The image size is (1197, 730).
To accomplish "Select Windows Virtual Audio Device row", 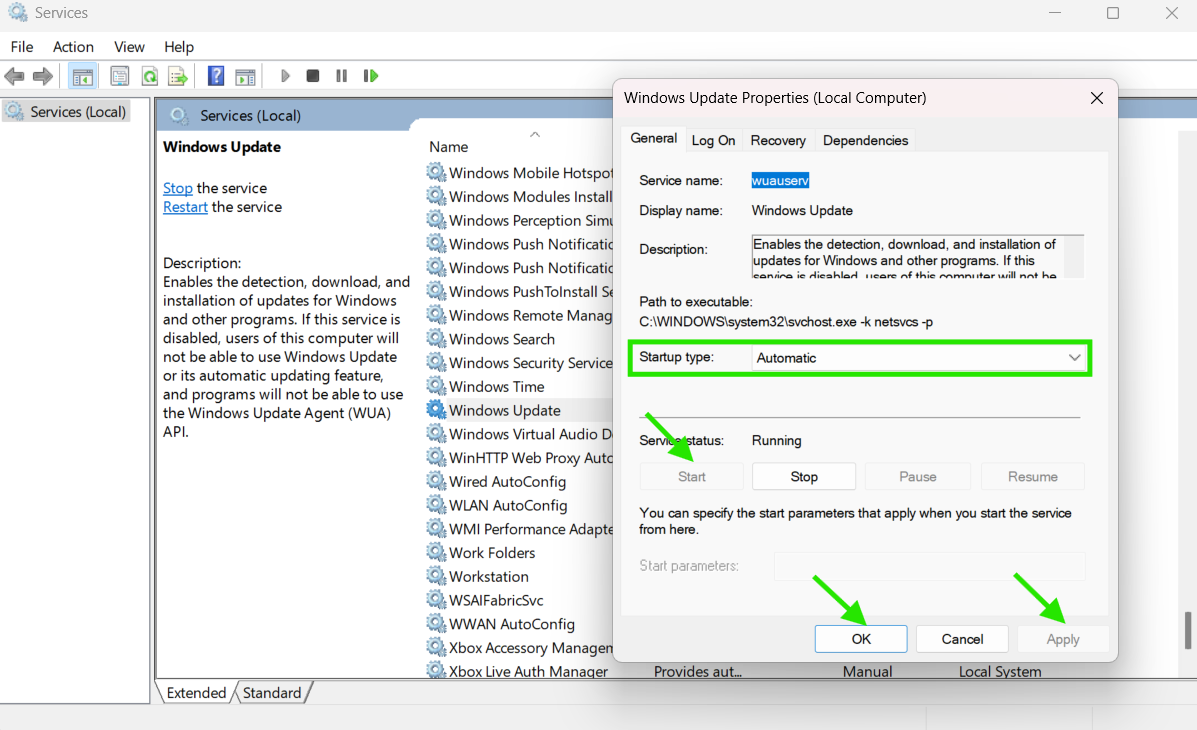I will coord(519,433).
